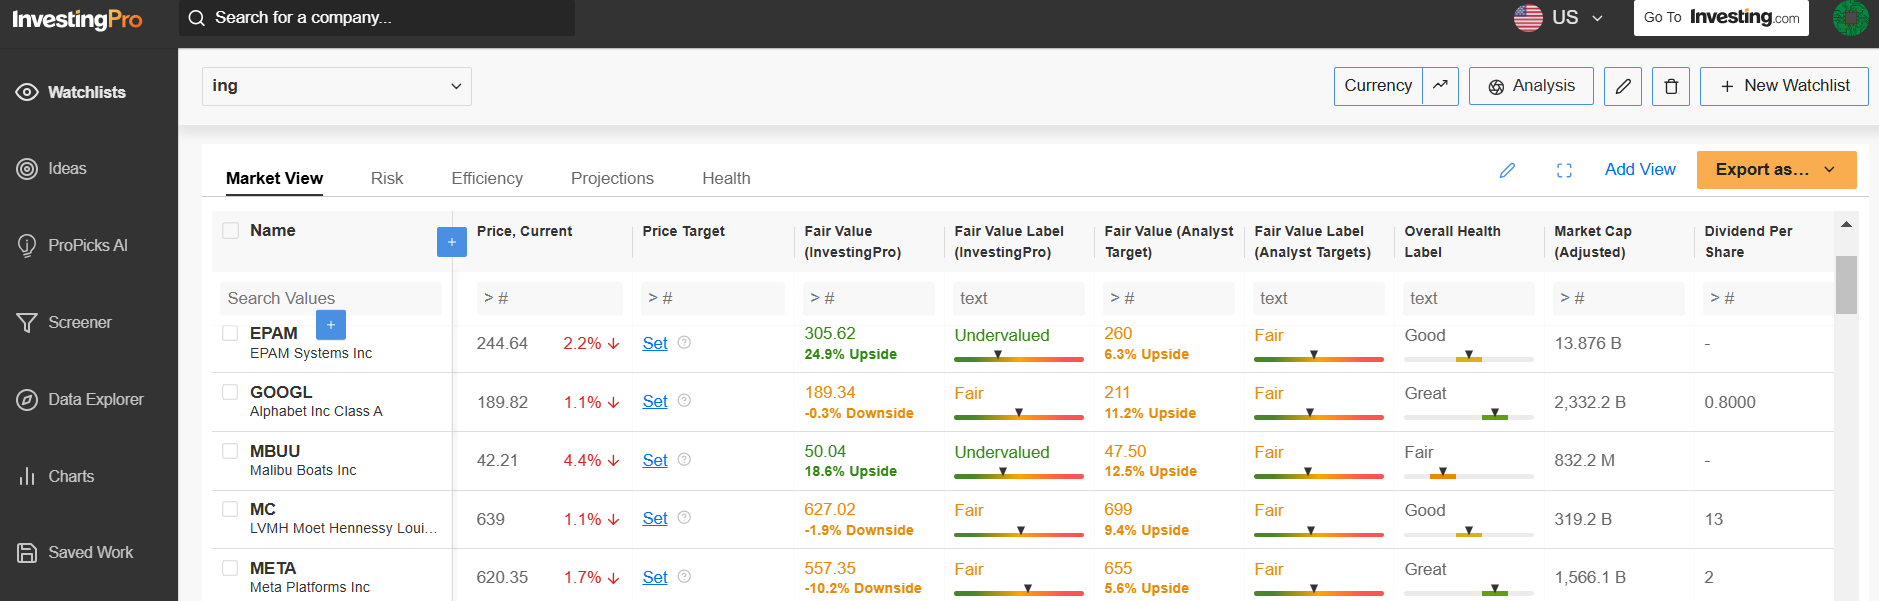The height and width of the screenshot is (601, 1879).
Task: Click the trash delete watchlist button
Action: pyautogui.click(x=1671, y=86)
